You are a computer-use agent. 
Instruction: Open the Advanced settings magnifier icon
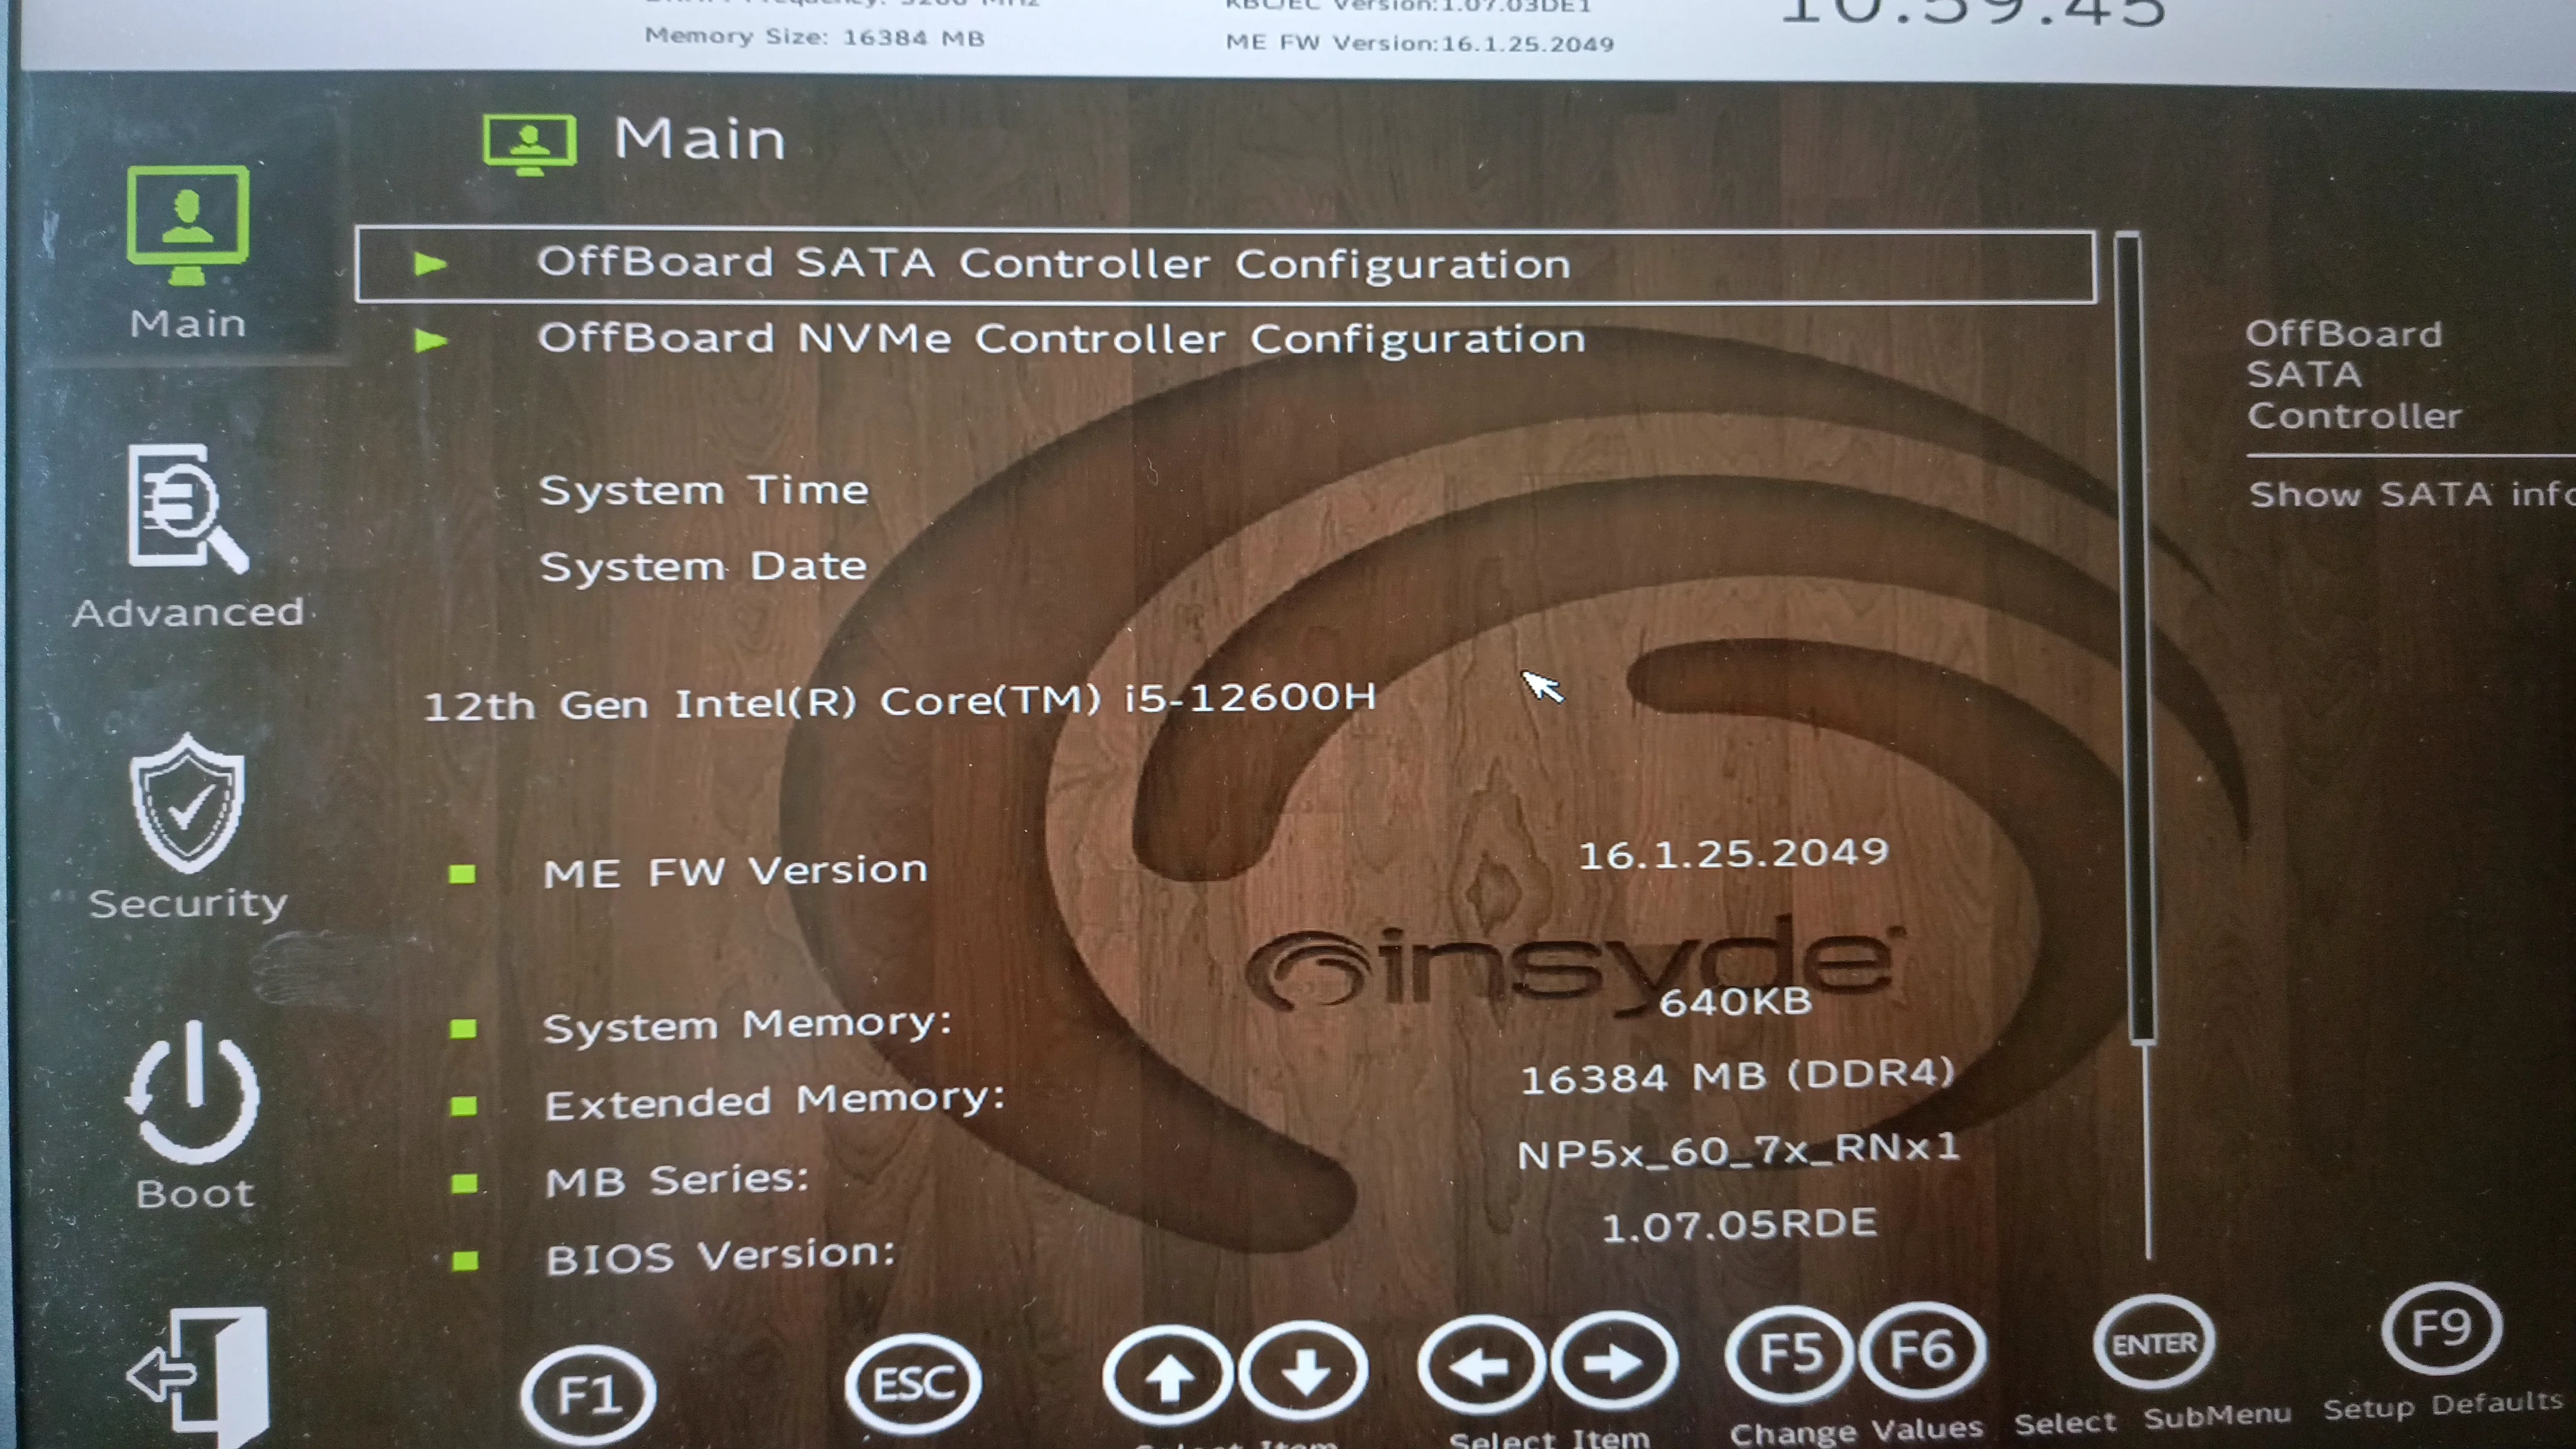[x=187, y=507]
